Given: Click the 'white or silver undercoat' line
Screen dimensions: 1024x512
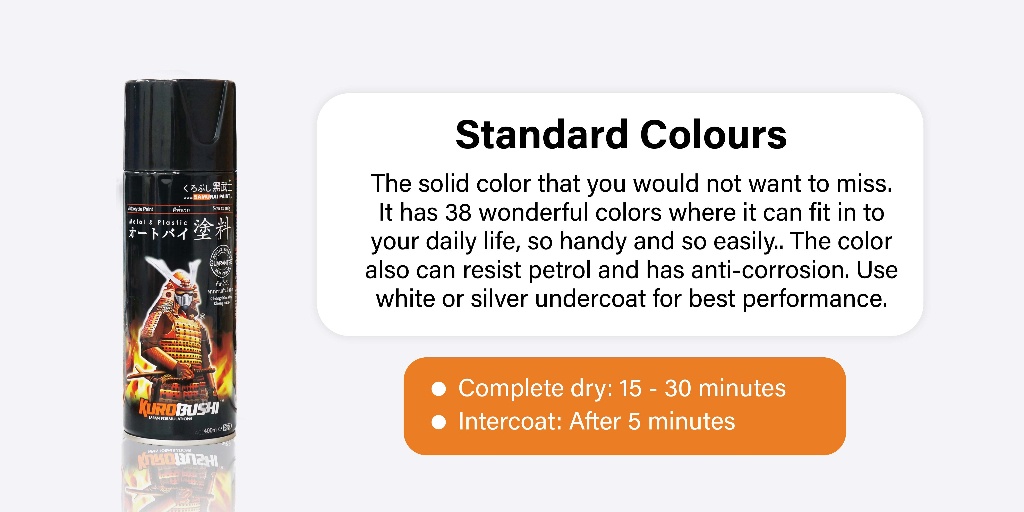Looking at the screenshot, I should pos(631,299).
